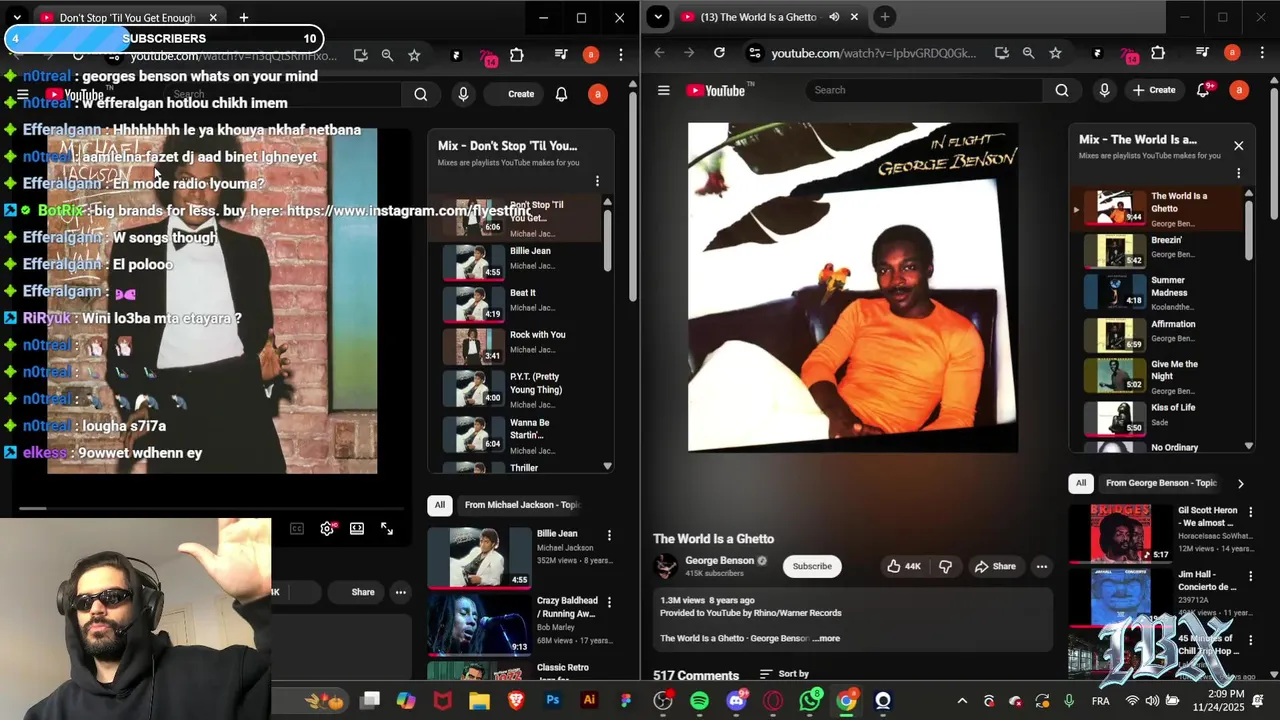This screenshot has height=720, width=1280.
Task: Open notifications bell in right YouTube window
Action: coord(1203,90)
